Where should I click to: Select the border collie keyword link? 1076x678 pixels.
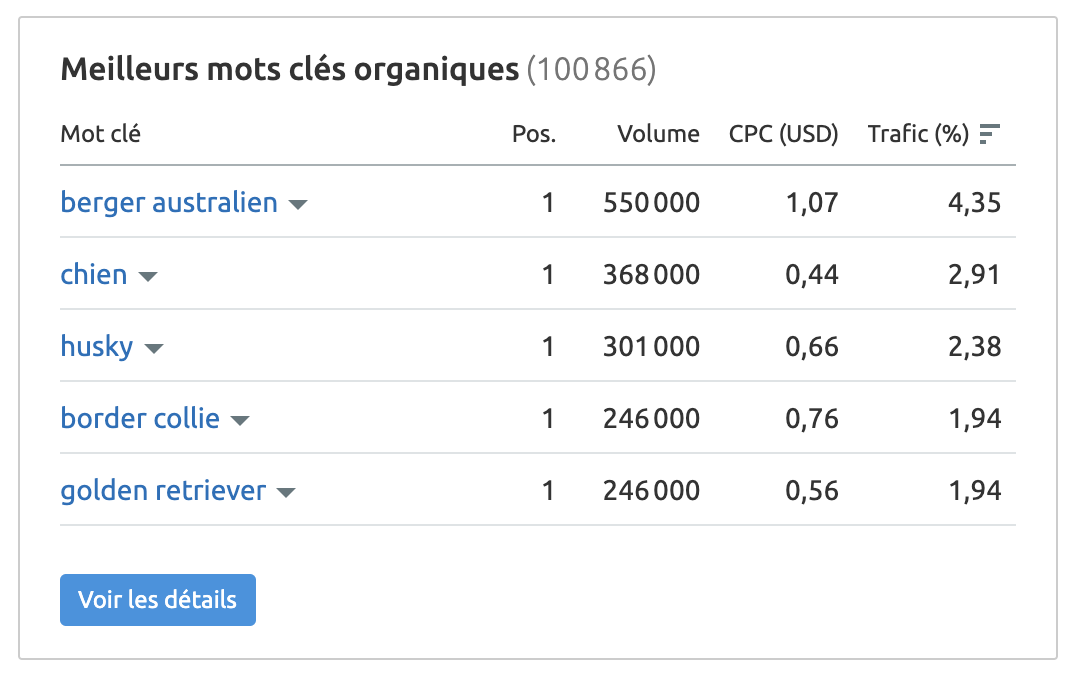139,419
